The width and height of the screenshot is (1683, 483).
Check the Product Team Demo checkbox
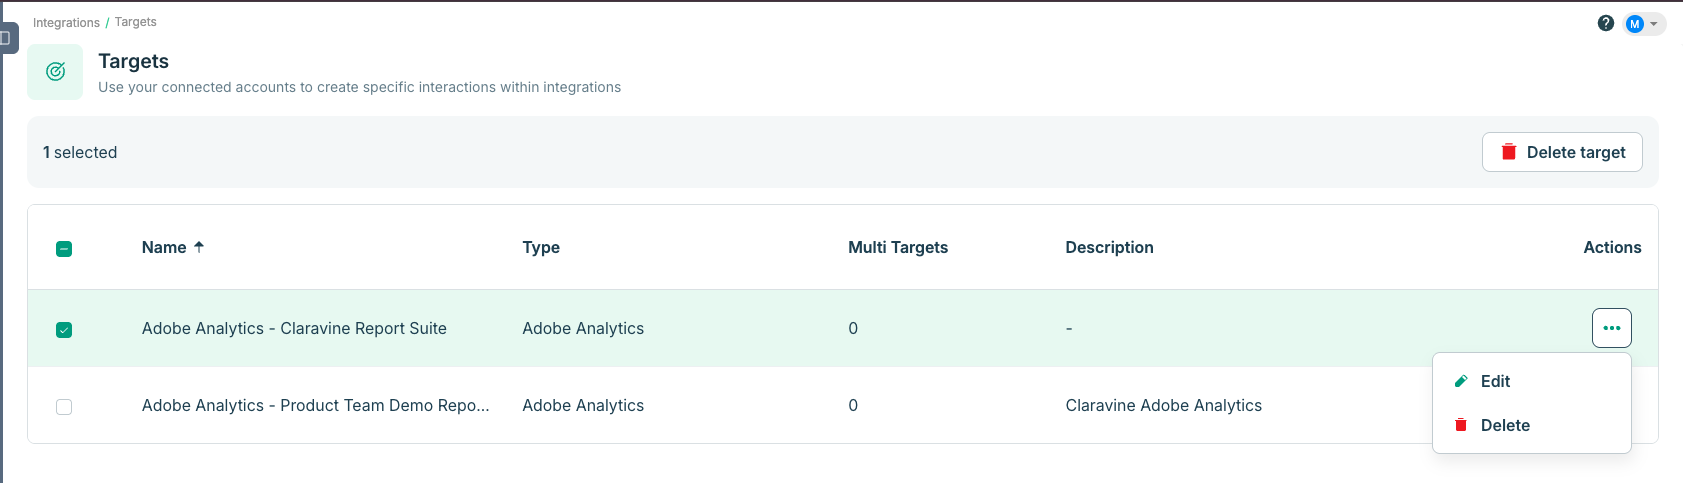[x=64, y=407]
